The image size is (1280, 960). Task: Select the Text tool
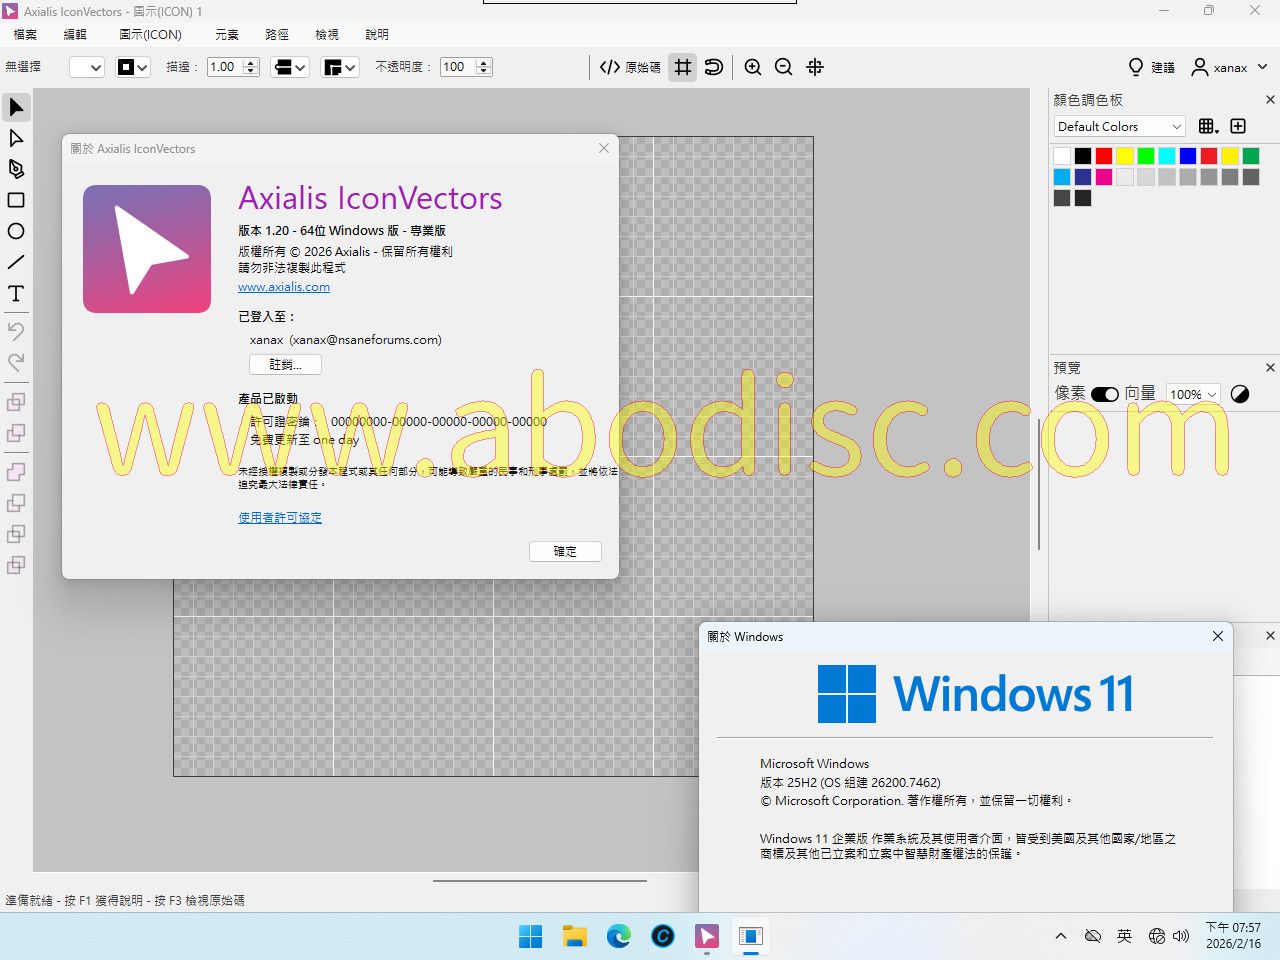tap(16, 293)
